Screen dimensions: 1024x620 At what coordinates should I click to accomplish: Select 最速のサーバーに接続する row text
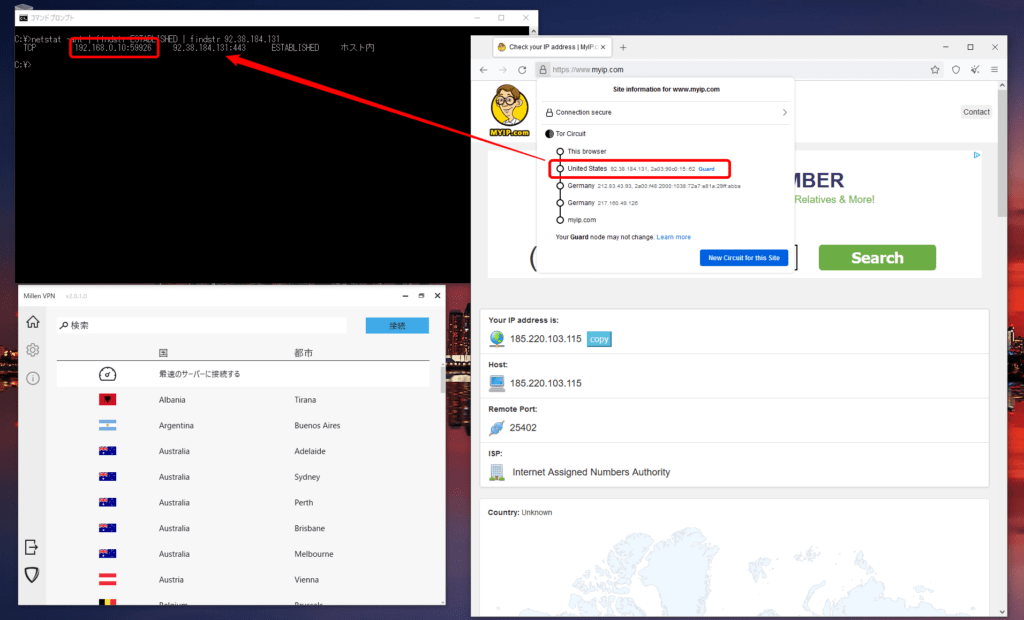[x=199, y=374]
